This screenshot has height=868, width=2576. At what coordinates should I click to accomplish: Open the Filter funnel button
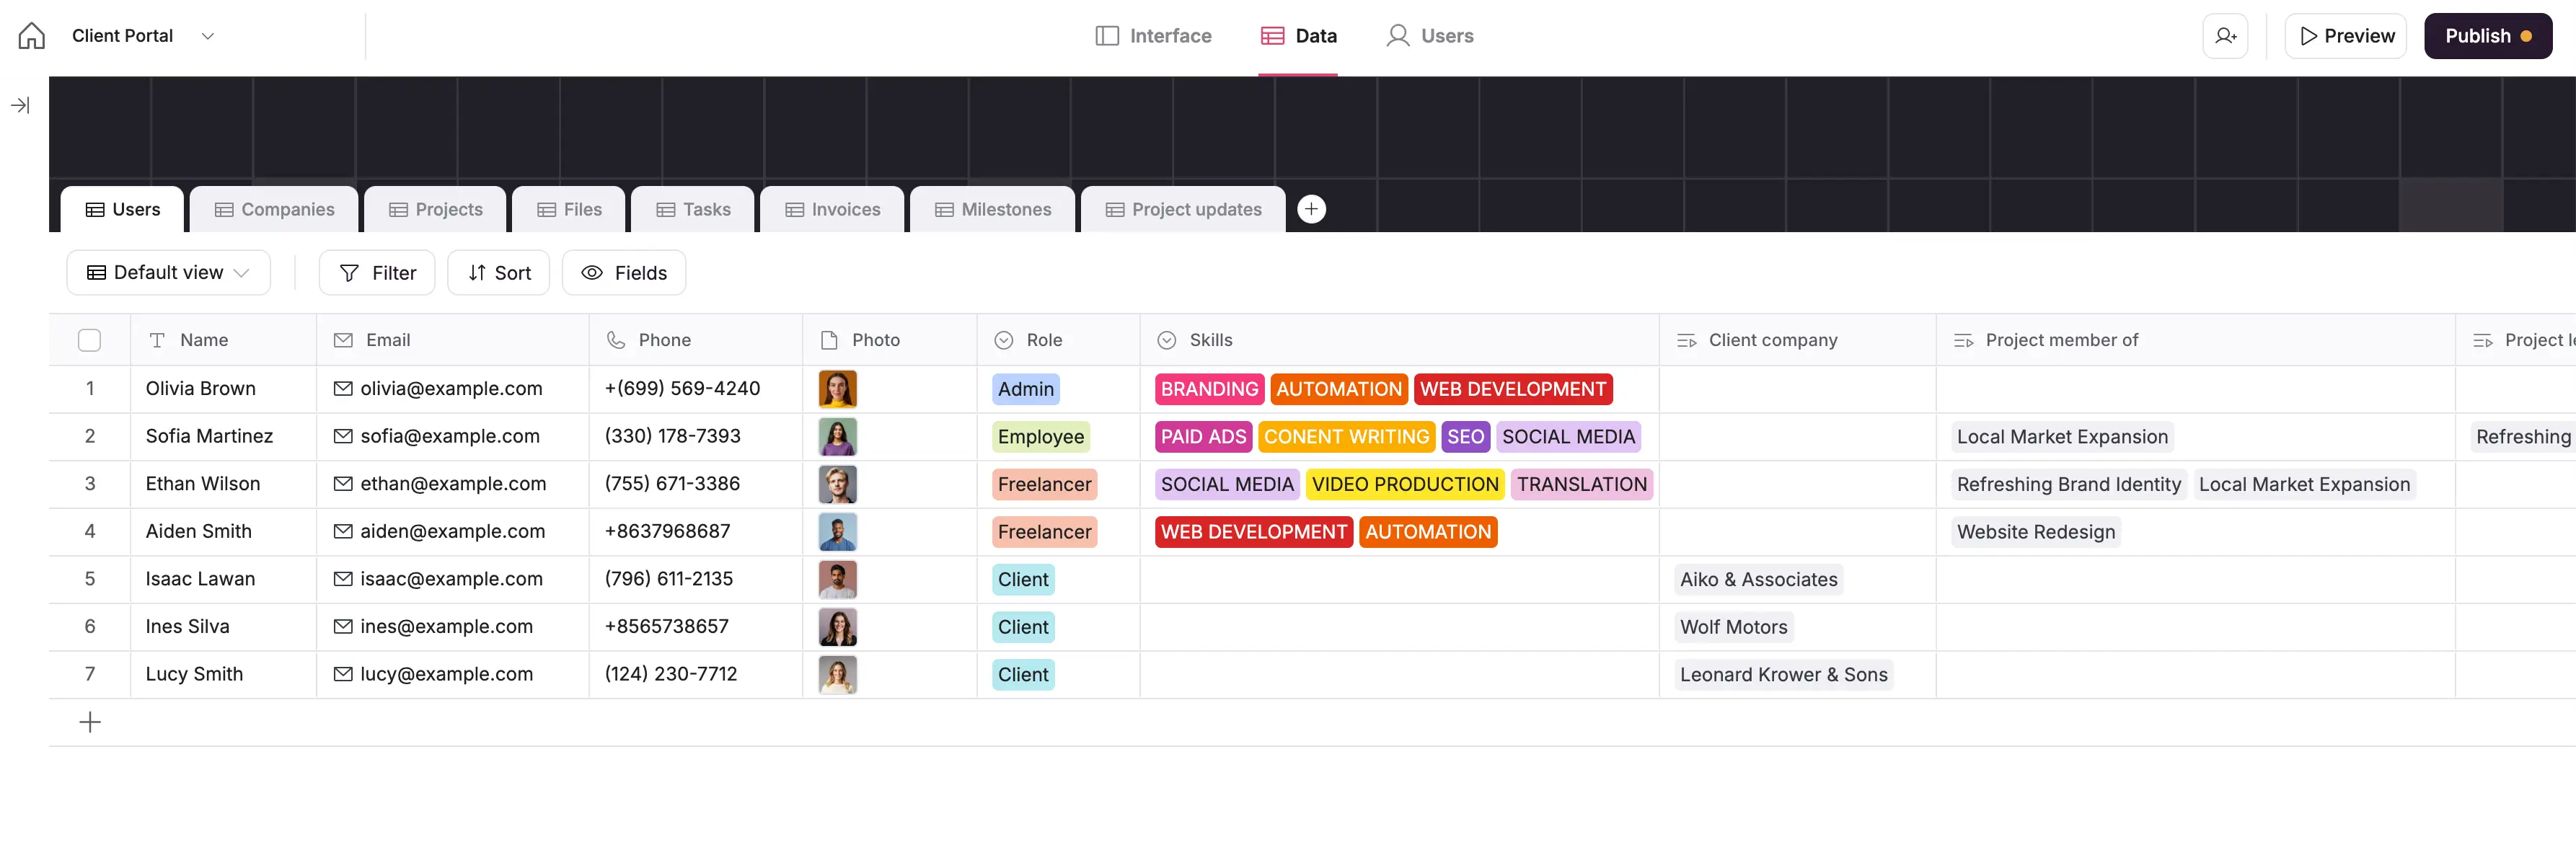click(377, 273)
